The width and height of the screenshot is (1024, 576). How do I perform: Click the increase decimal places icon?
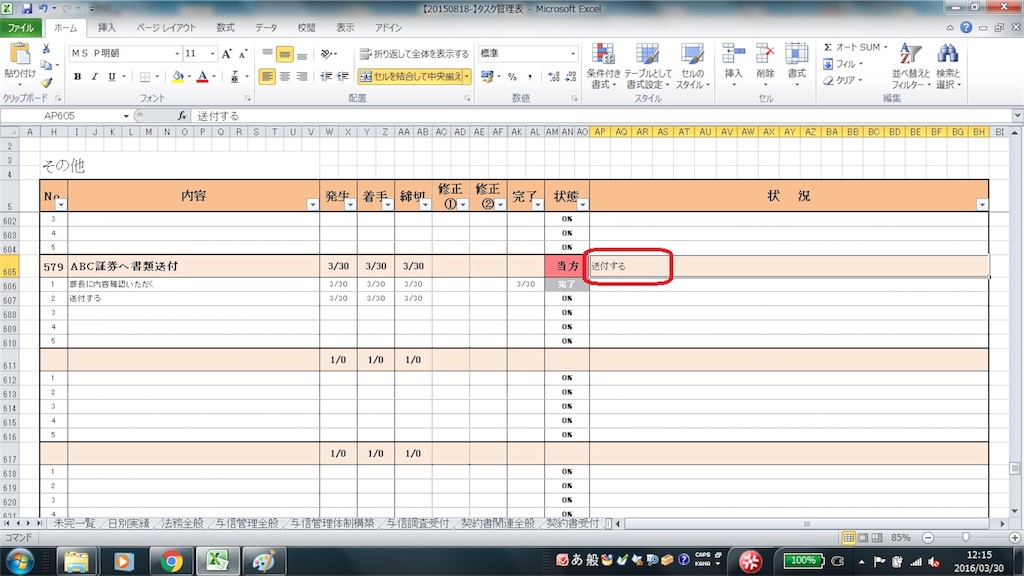pos(554,76)
